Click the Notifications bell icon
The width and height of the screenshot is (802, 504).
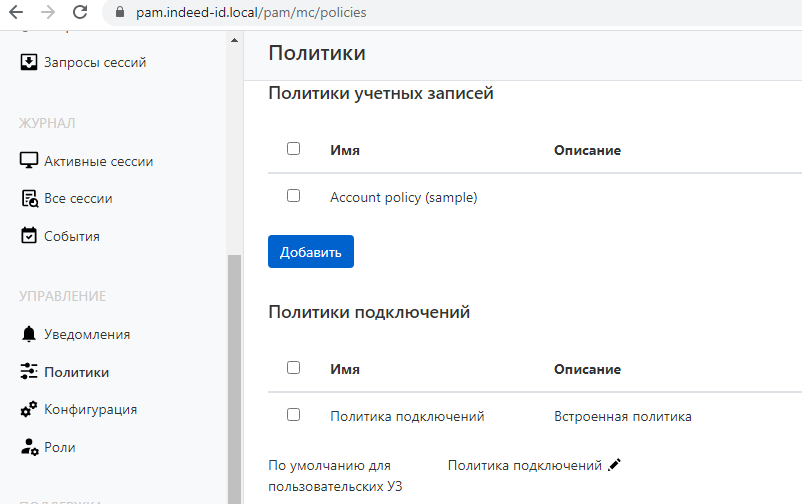29,334
